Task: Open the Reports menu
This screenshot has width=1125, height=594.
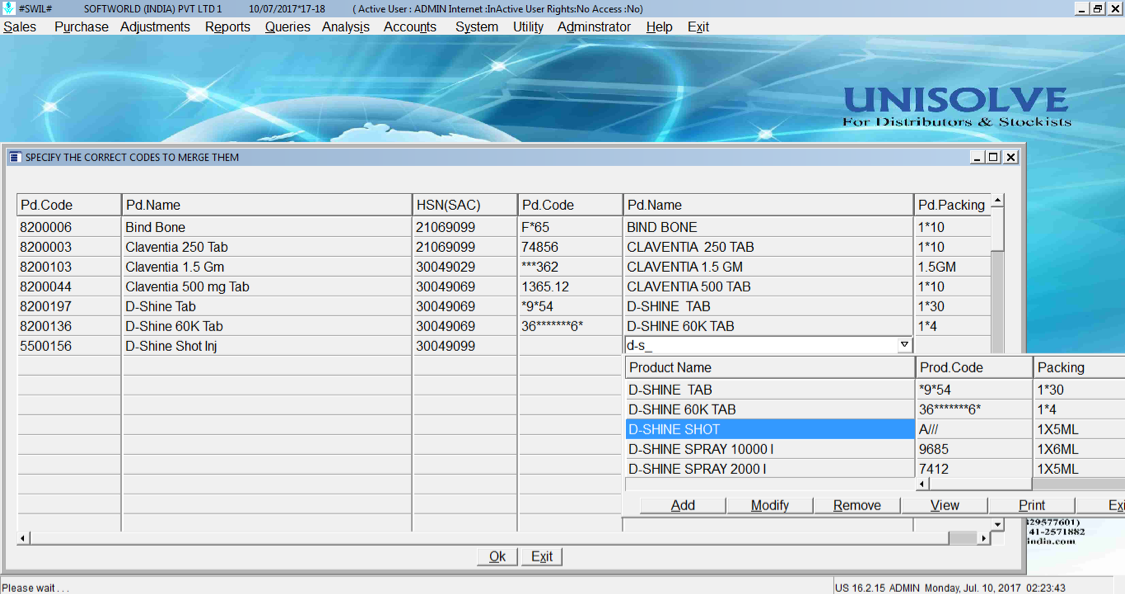Action: pyautogui.click(x=227, y=27)
